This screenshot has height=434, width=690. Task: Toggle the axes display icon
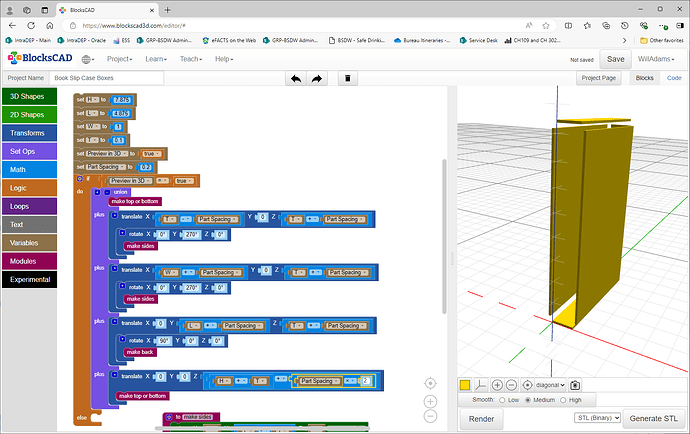[481, 385]
